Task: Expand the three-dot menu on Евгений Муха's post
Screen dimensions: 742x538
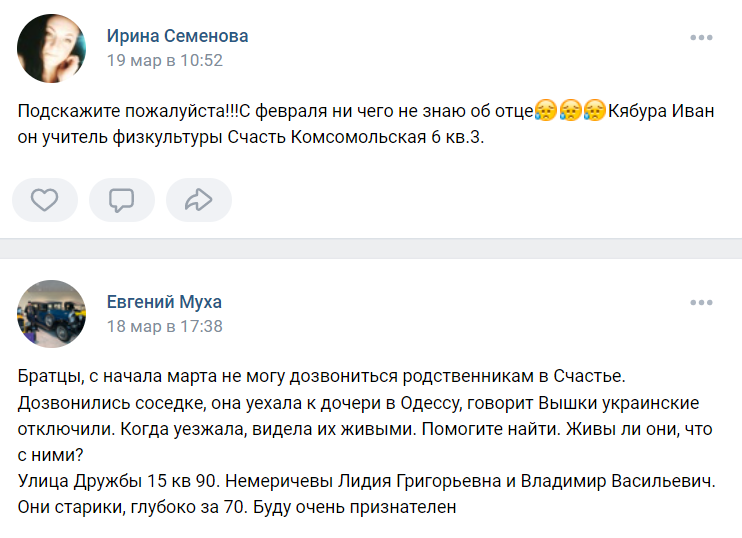Action: pyautogui.click(x=701, y=303)
